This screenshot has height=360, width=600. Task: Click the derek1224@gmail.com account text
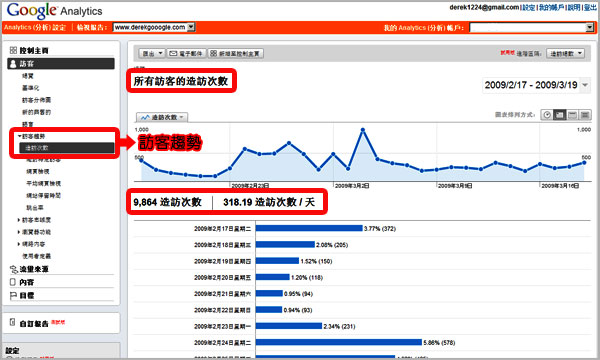pos(484,7)
